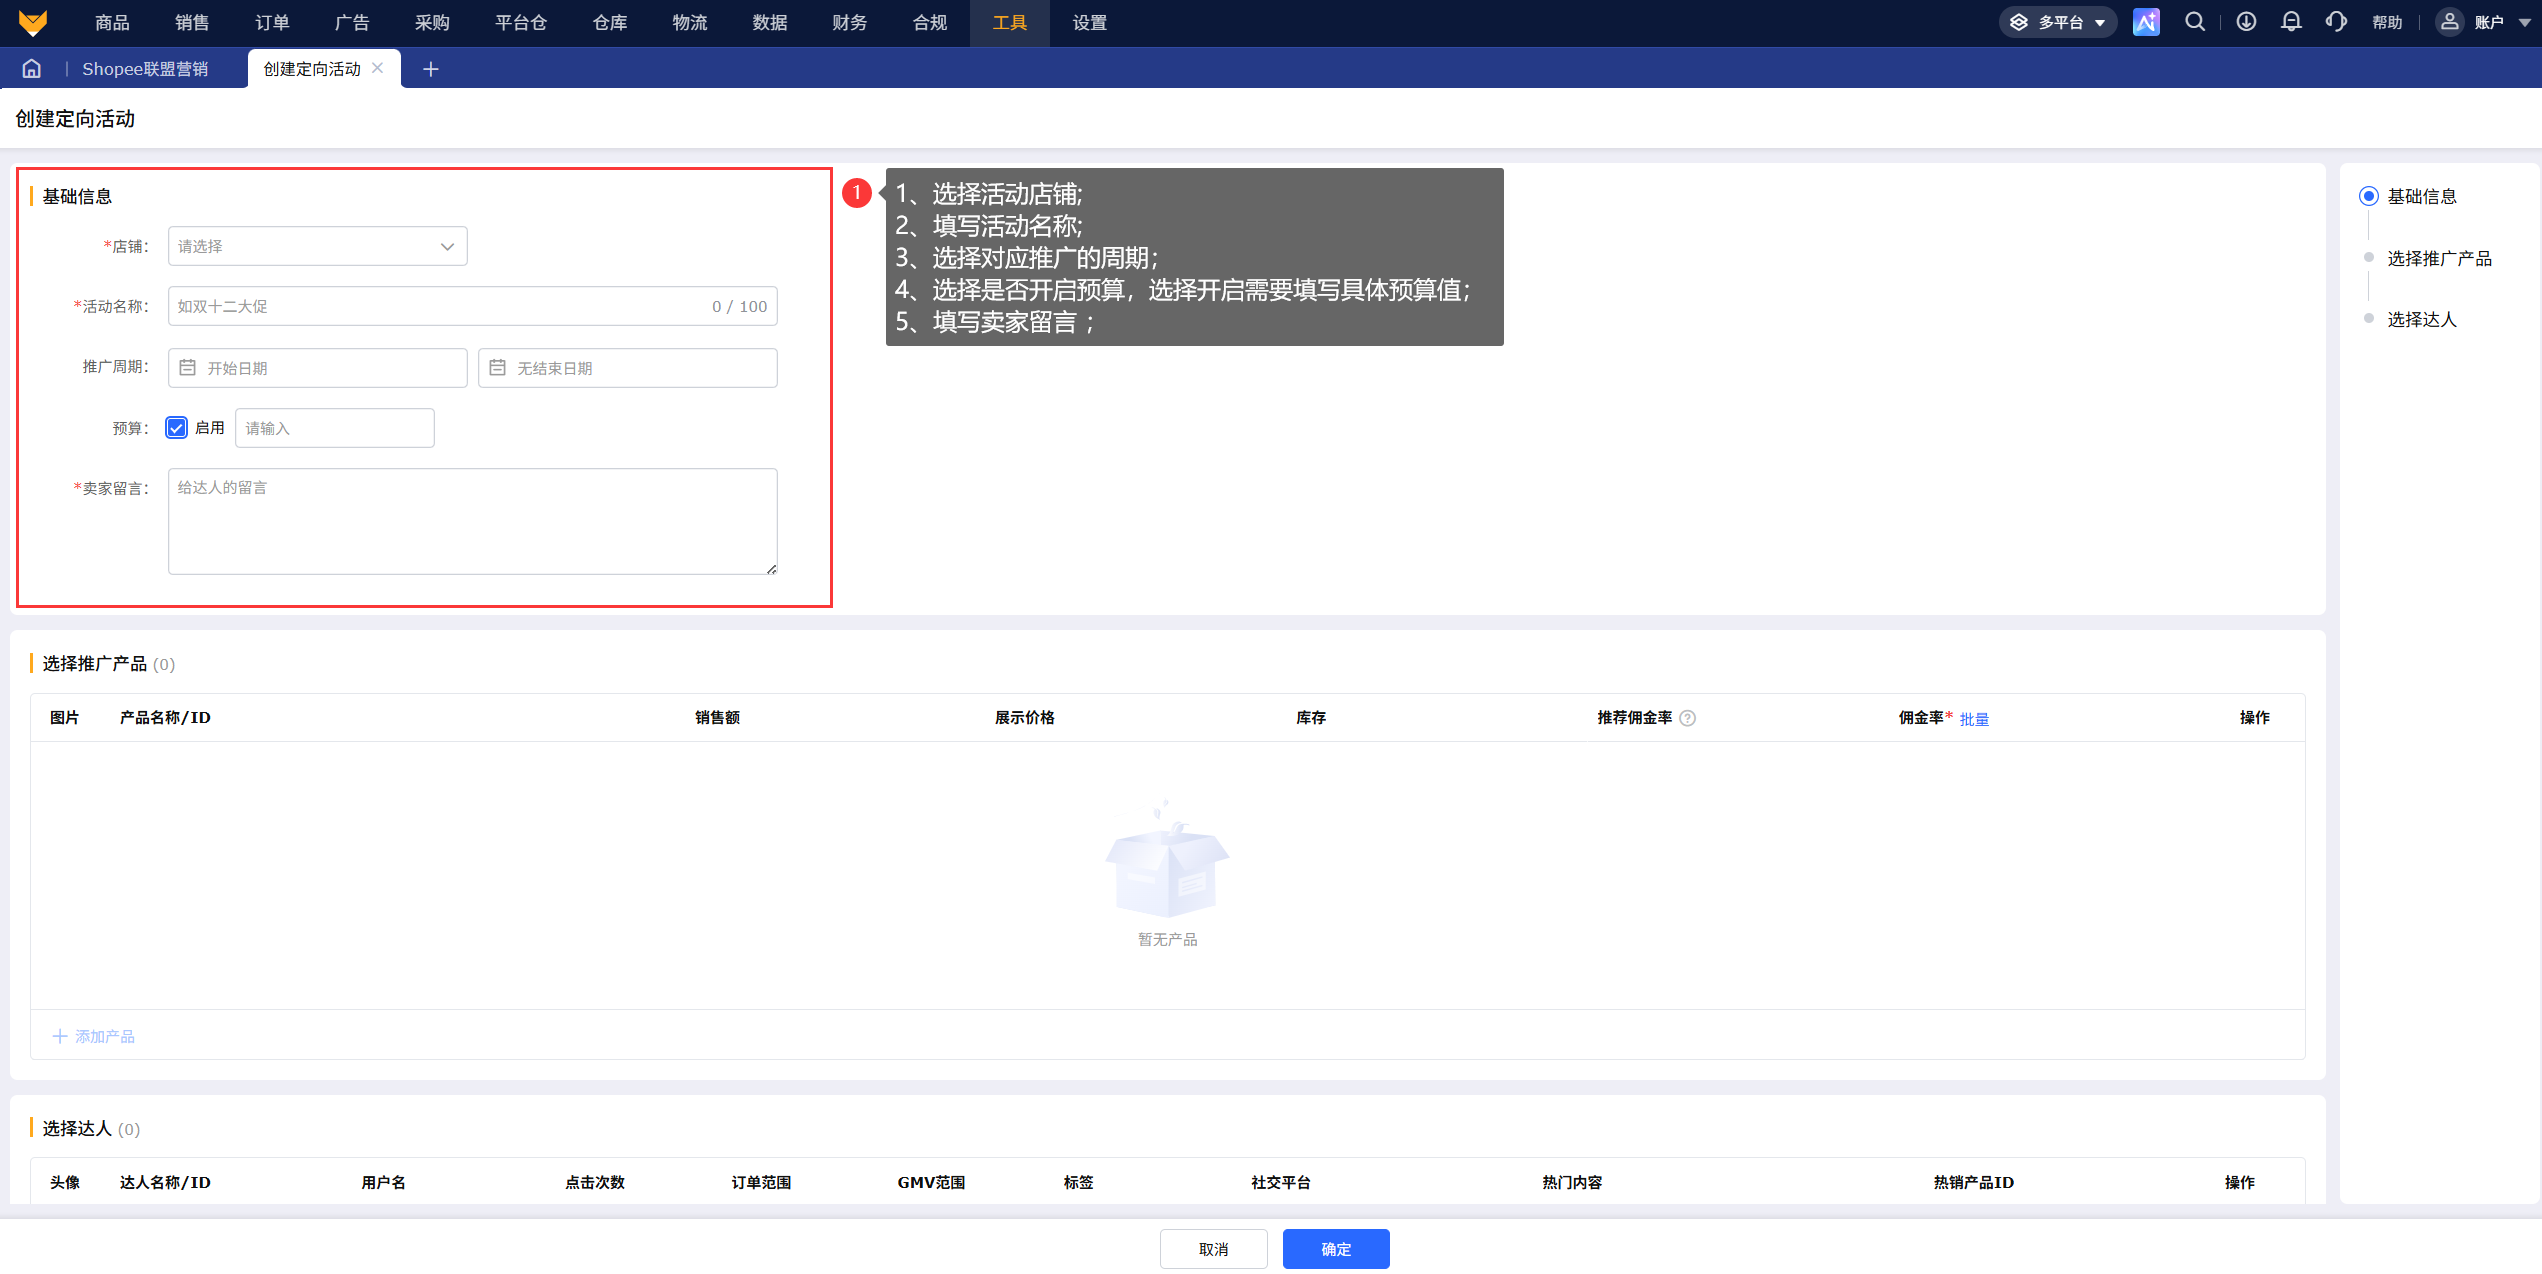Click the 确定 button

point(1336,1249)
